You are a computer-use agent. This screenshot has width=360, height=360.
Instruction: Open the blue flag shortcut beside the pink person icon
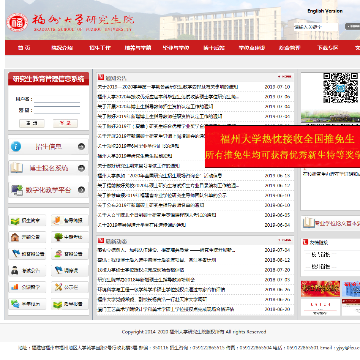pos(27,254)
